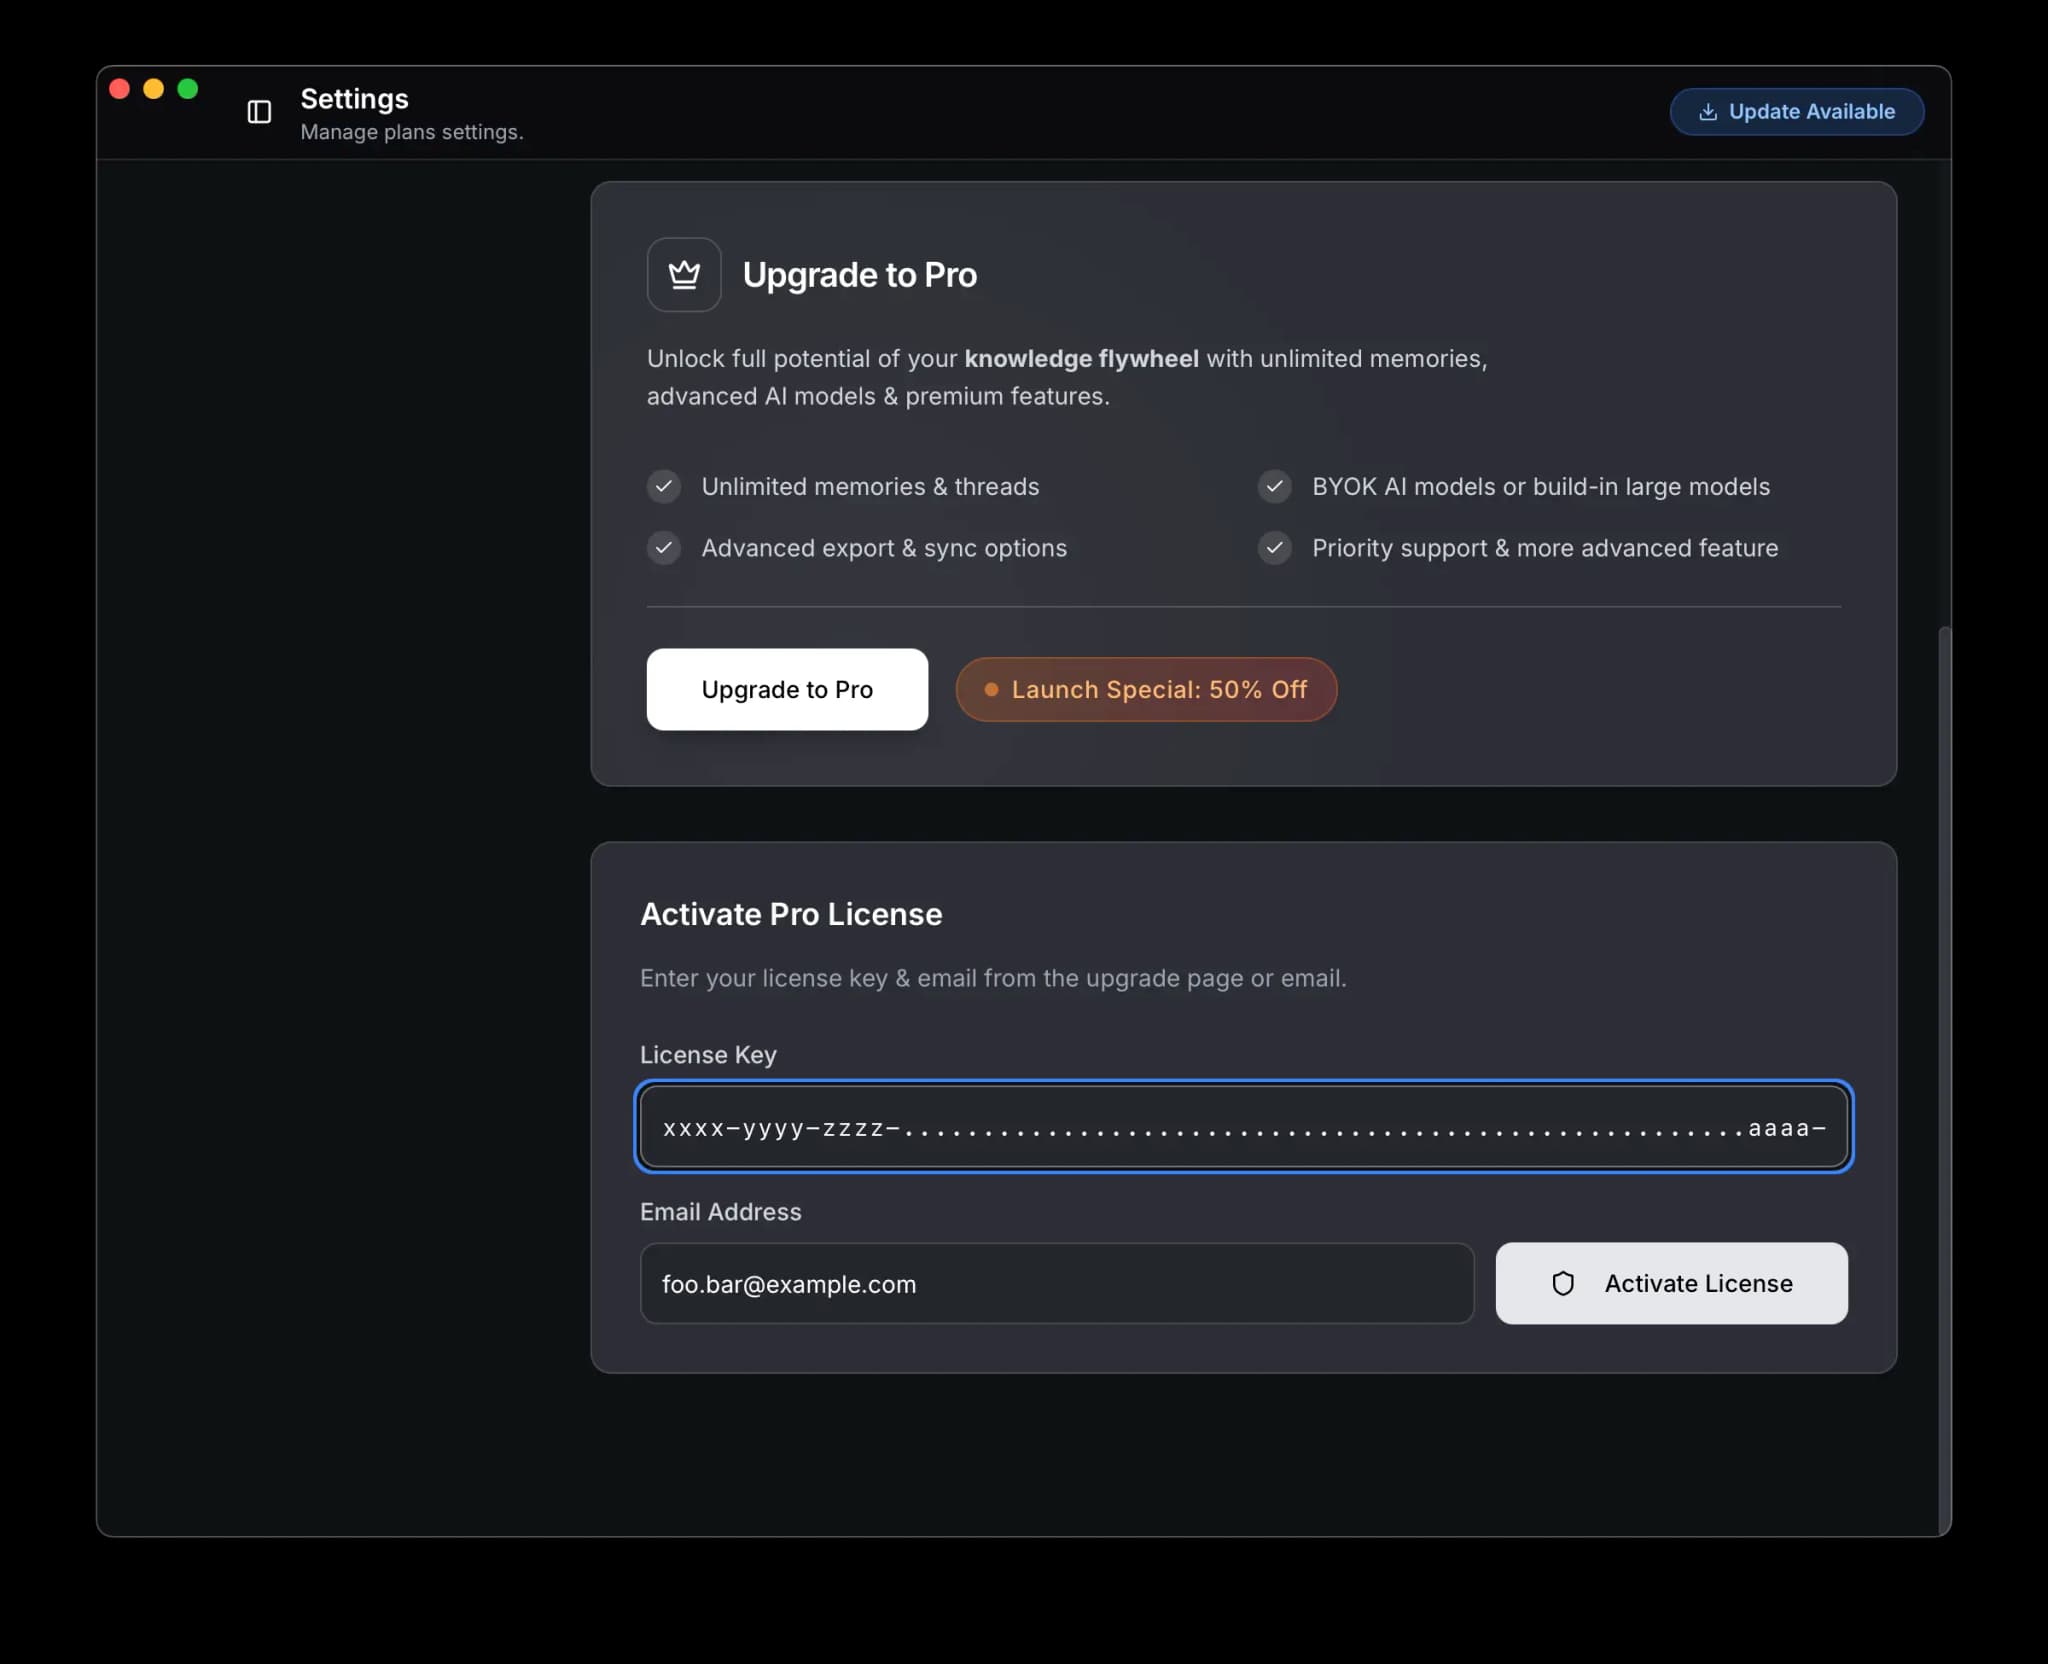Click checkmark icon for Advanced export & sync
This screenshot has width=2048, height=1664.
pyautogui.click(x=664, y=548)
